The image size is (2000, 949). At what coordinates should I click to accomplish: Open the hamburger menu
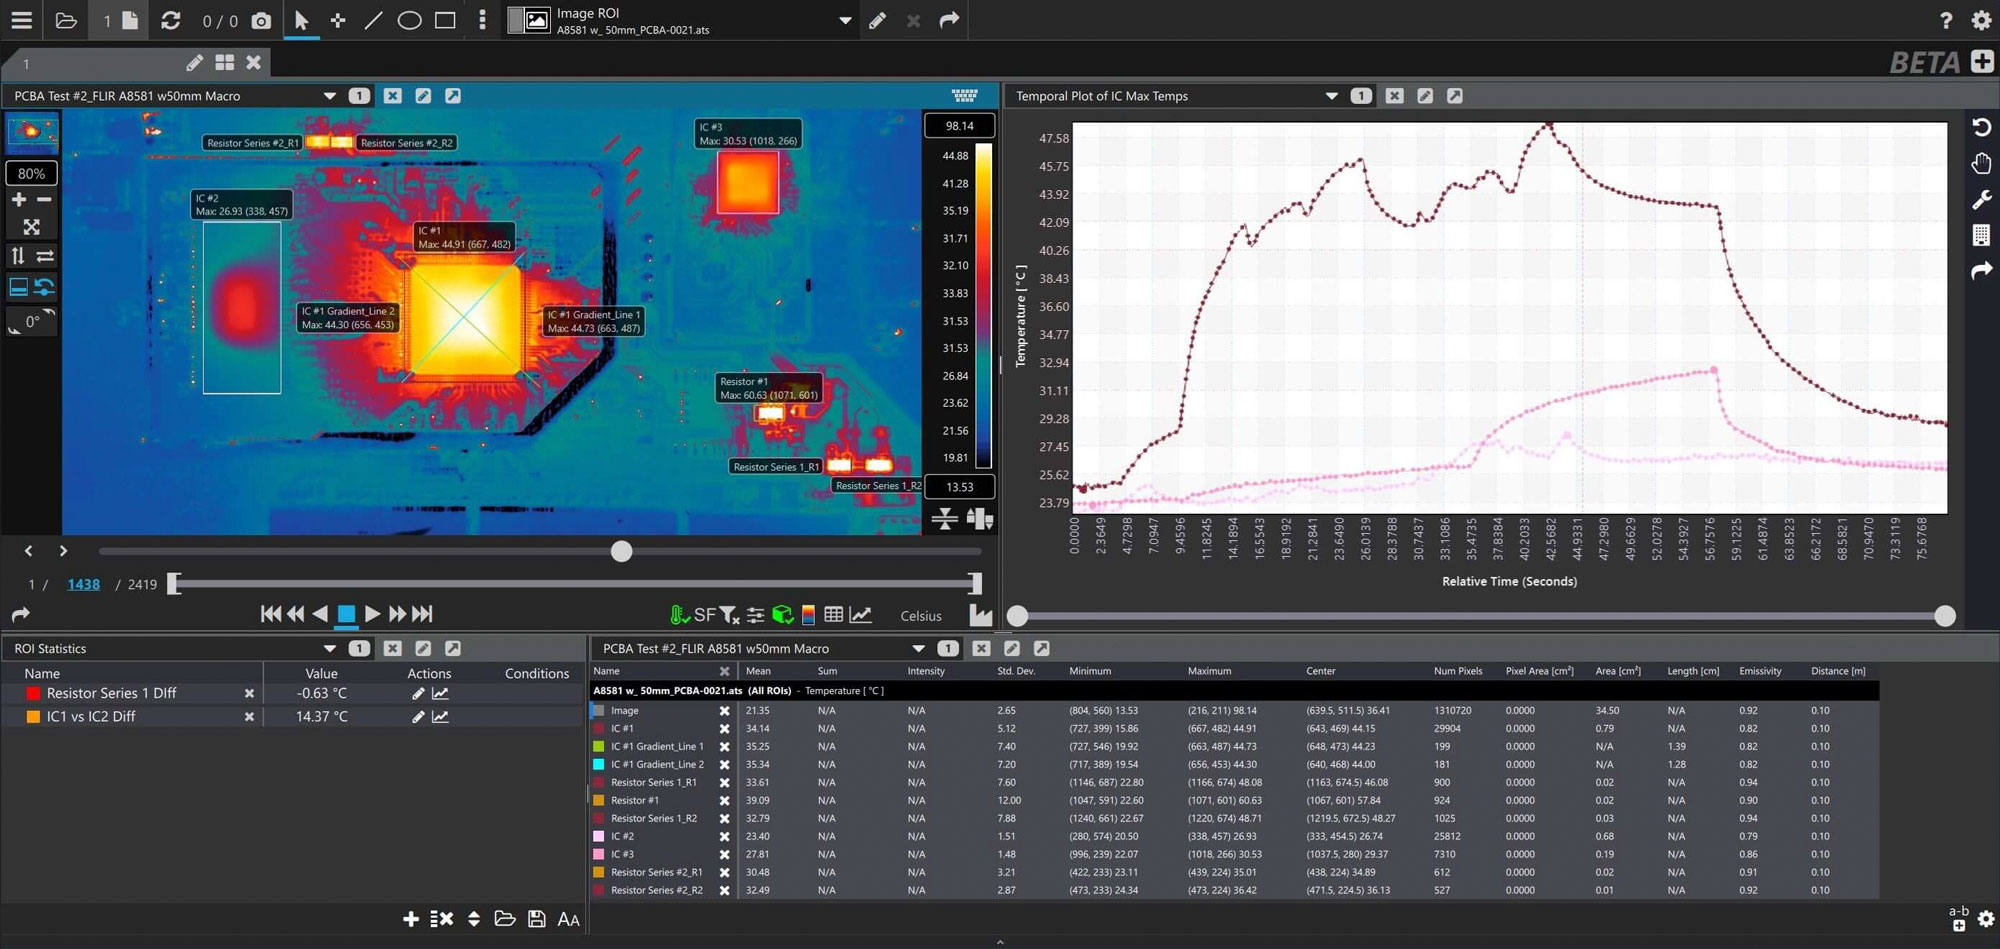pyautogui.click(x=21, y=20)
